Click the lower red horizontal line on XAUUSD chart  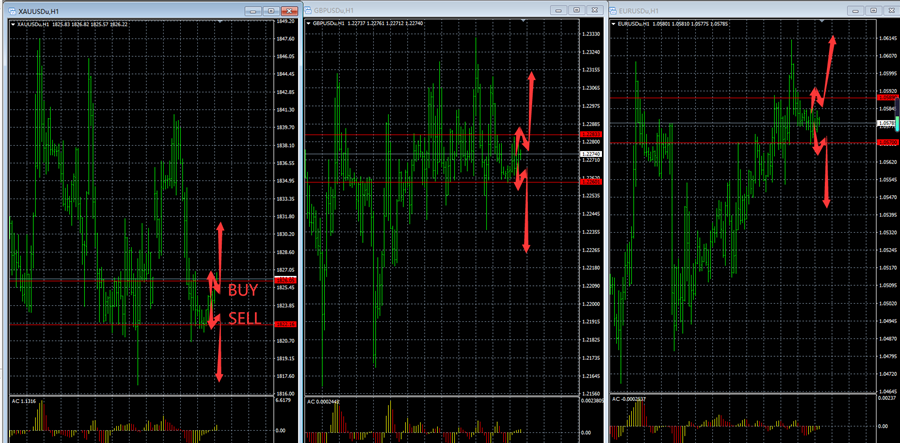pos(100,324)
